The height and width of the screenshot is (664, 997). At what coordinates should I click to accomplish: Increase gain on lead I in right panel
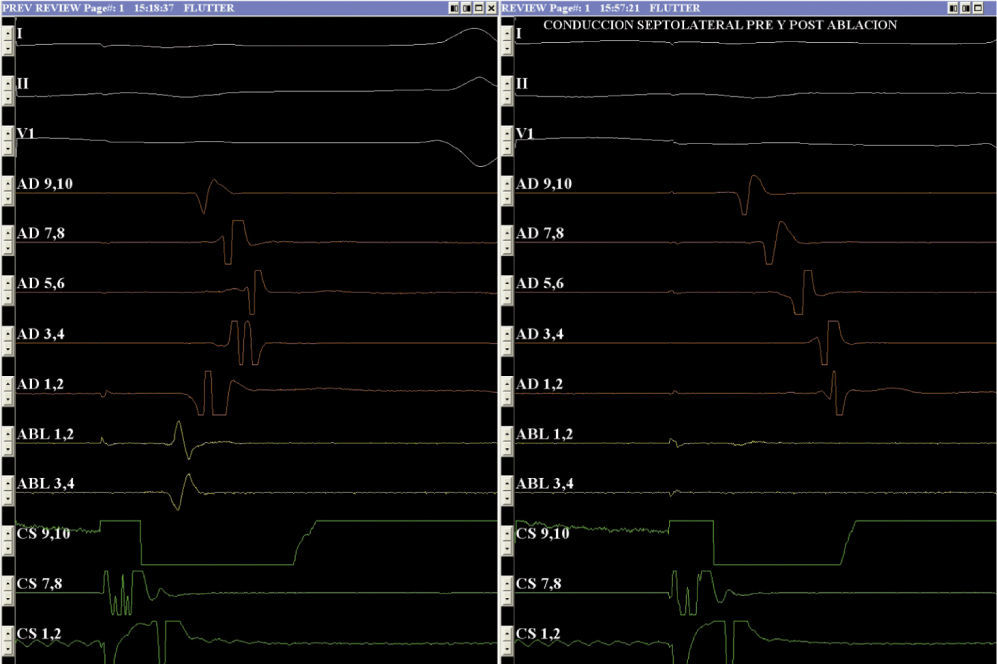506,32
